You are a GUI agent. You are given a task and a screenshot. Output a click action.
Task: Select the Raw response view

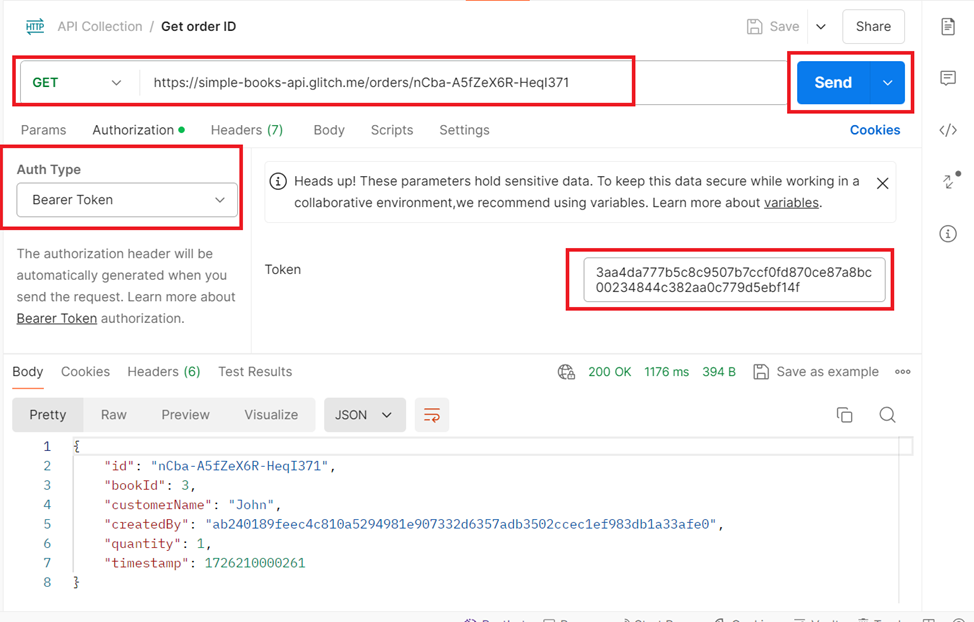114,415
